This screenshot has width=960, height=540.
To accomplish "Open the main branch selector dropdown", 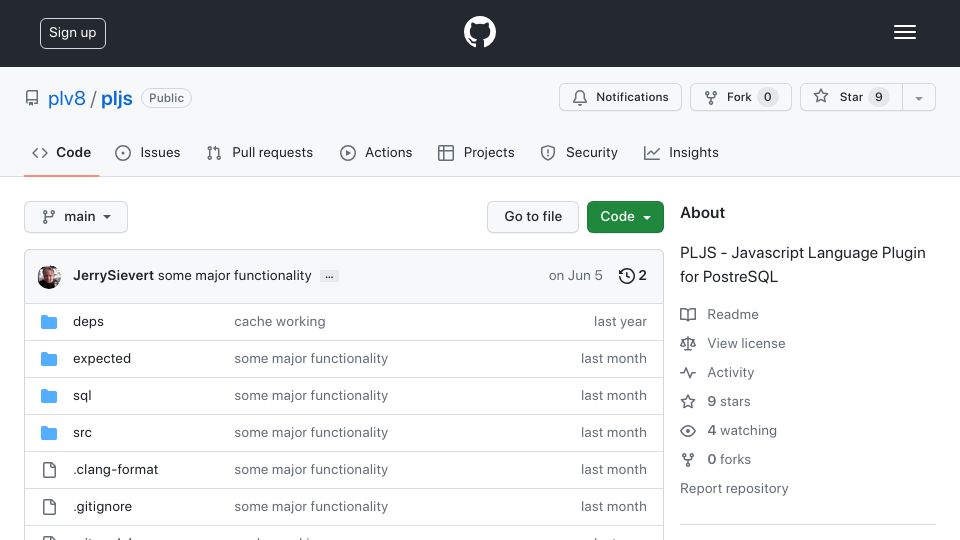I will (x=76, y=217).
